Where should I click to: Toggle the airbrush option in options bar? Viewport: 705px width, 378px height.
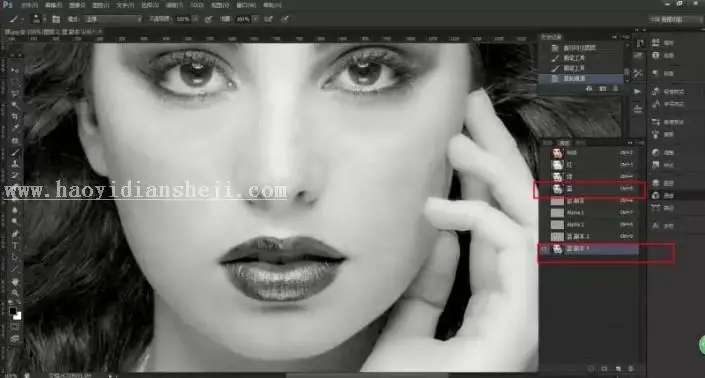(268, 19)
